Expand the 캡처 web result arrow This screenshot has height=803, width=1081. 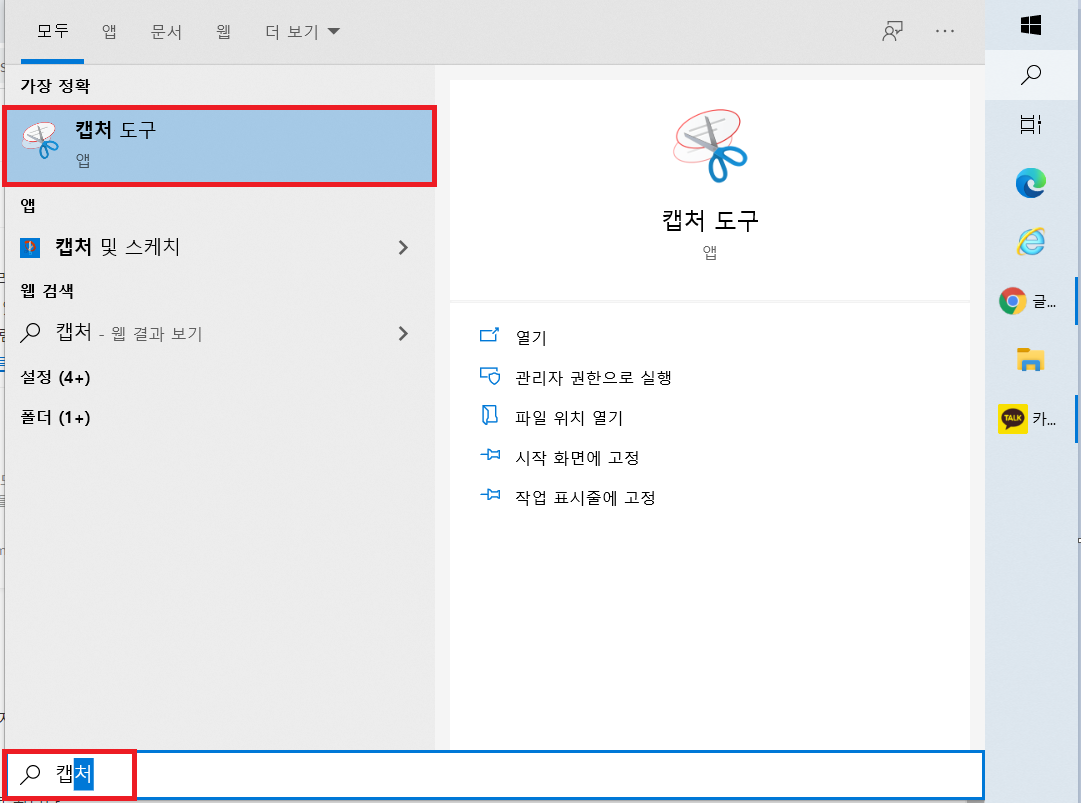[x=403, y=334]
